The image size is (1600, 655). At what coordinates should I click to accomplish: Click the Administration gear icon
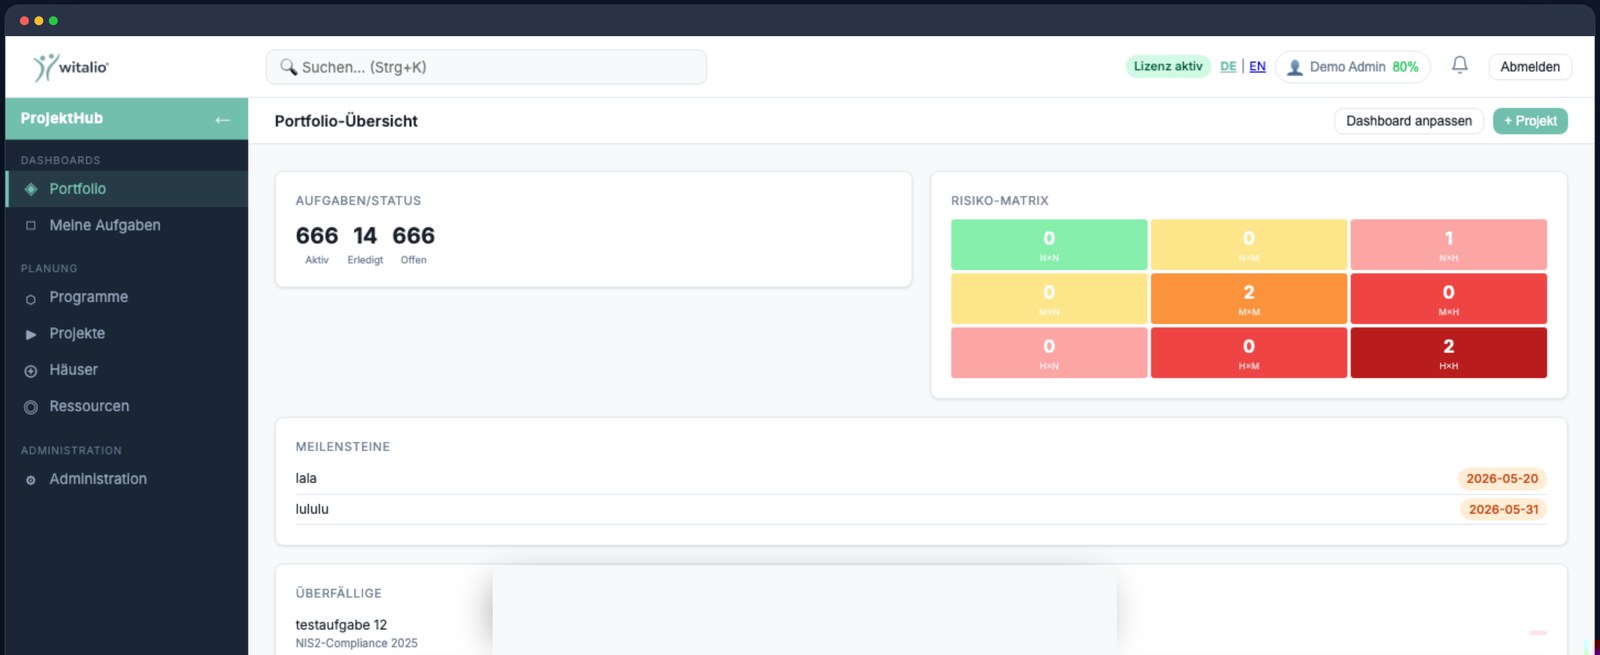pyautogui.click(x=31, y=480)
